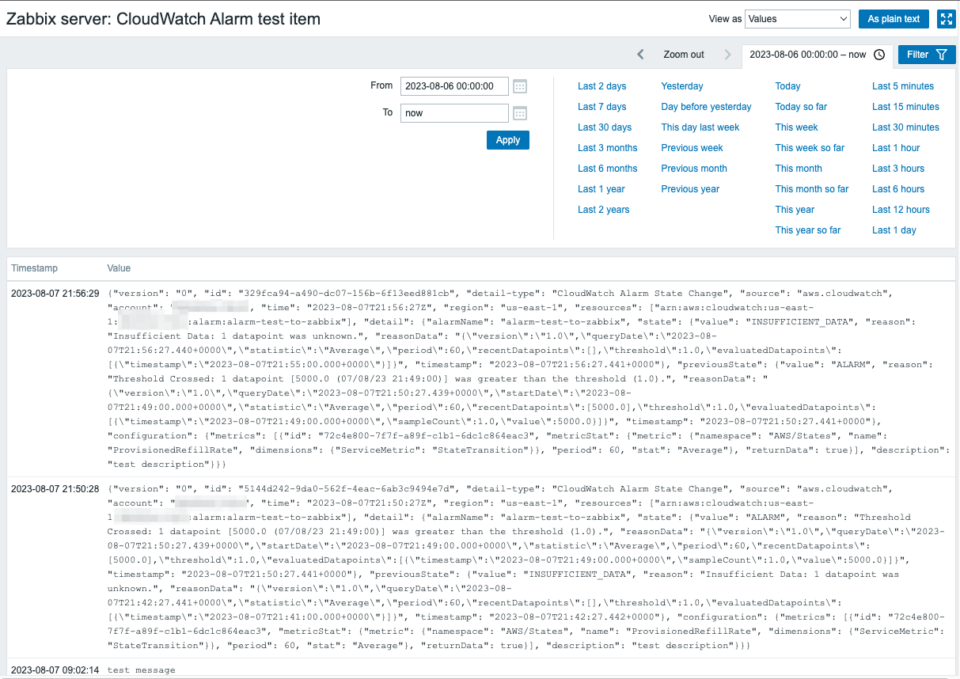Click the To date input field
This screenshot has height=679, width=960.
tap(455, 113)
